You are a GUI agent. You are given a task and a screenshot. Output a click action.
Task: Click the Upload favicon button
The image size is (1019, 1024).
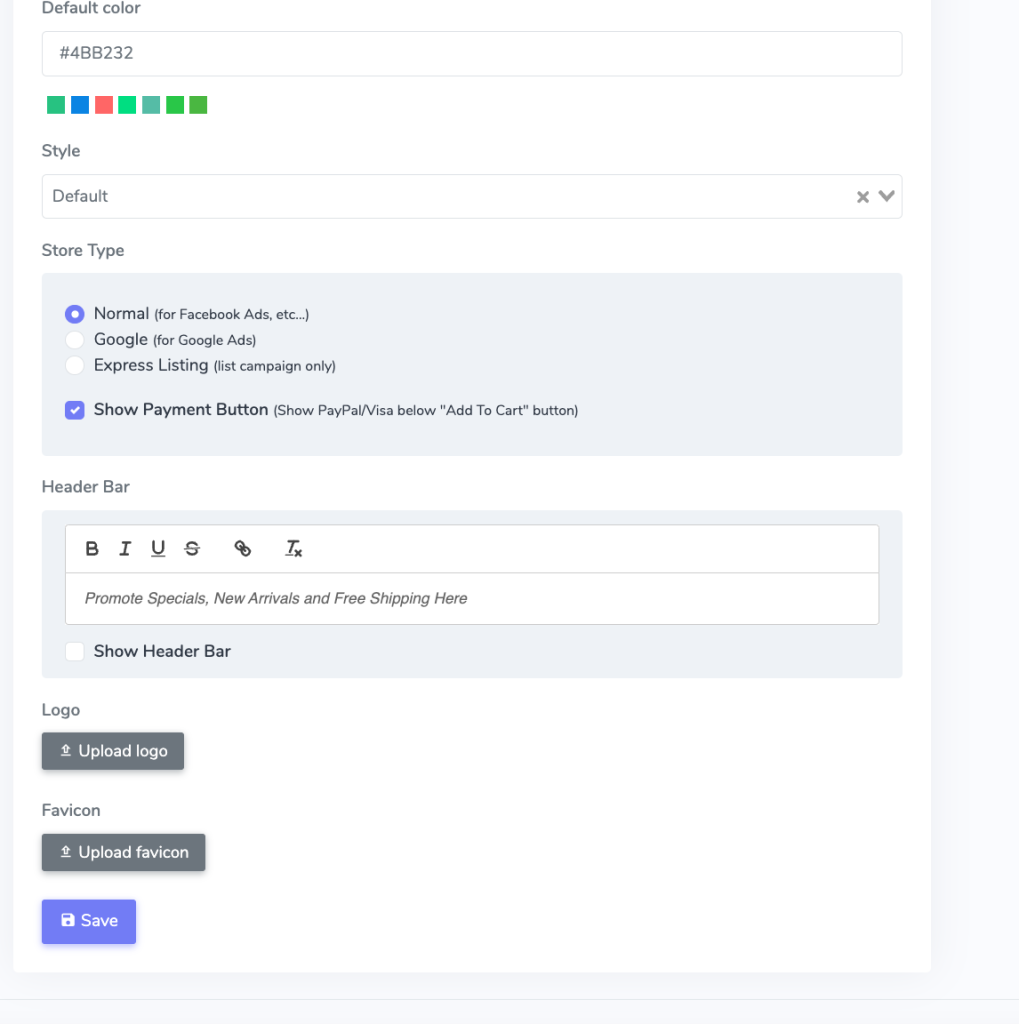click(123, 852)
